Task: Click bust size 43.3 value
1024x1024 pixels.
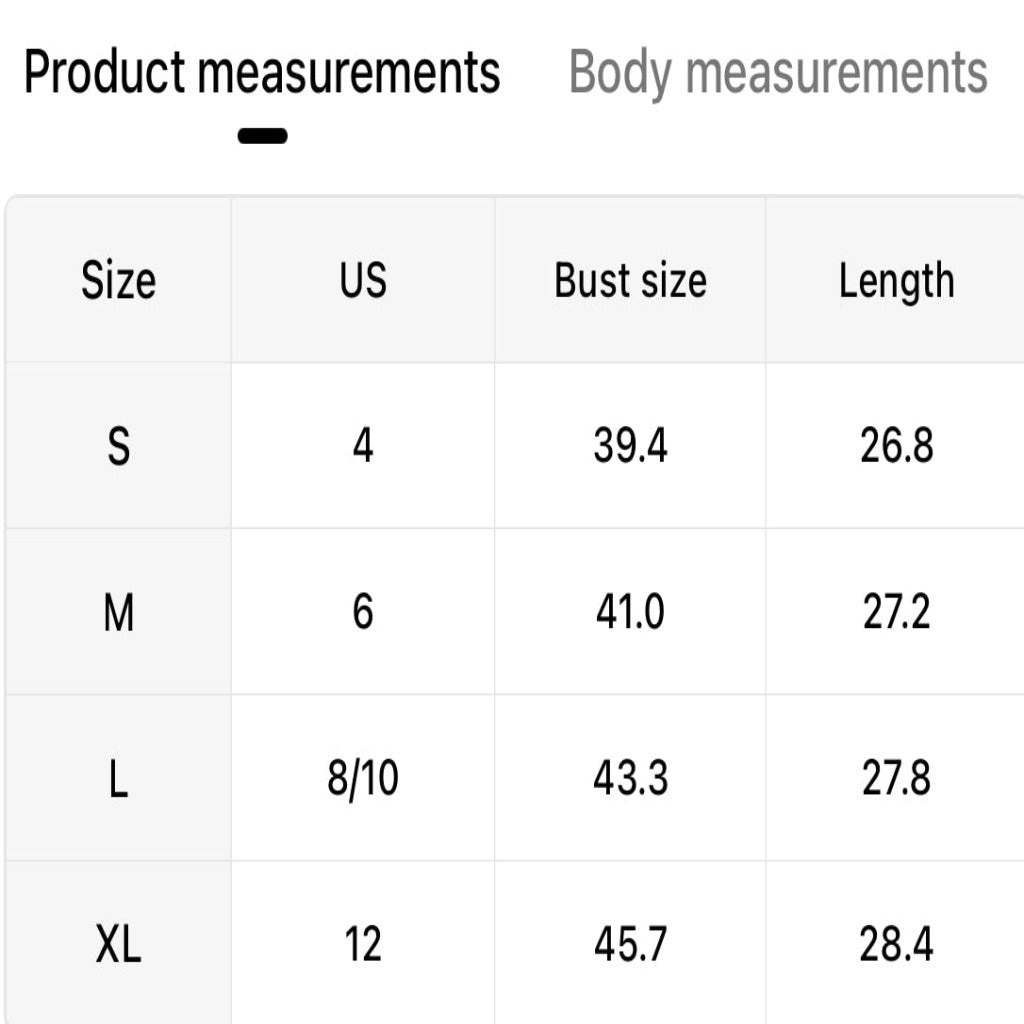Action: point(630,778)
